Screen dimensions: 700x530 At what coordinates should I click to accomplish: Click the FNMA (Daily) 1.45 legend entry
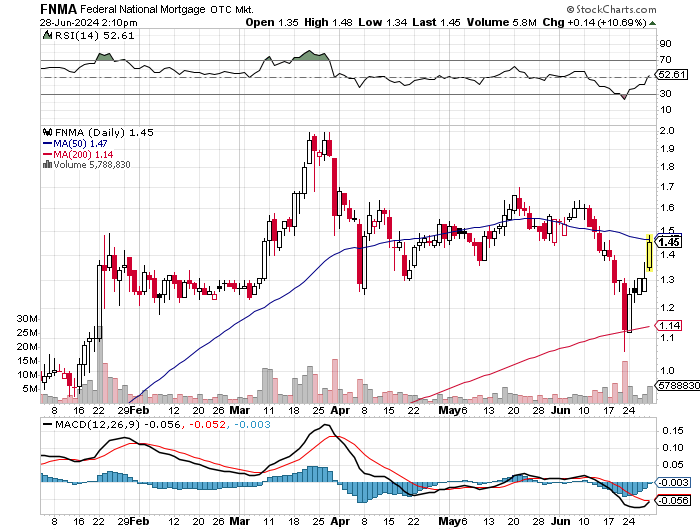tap(104, 133)
